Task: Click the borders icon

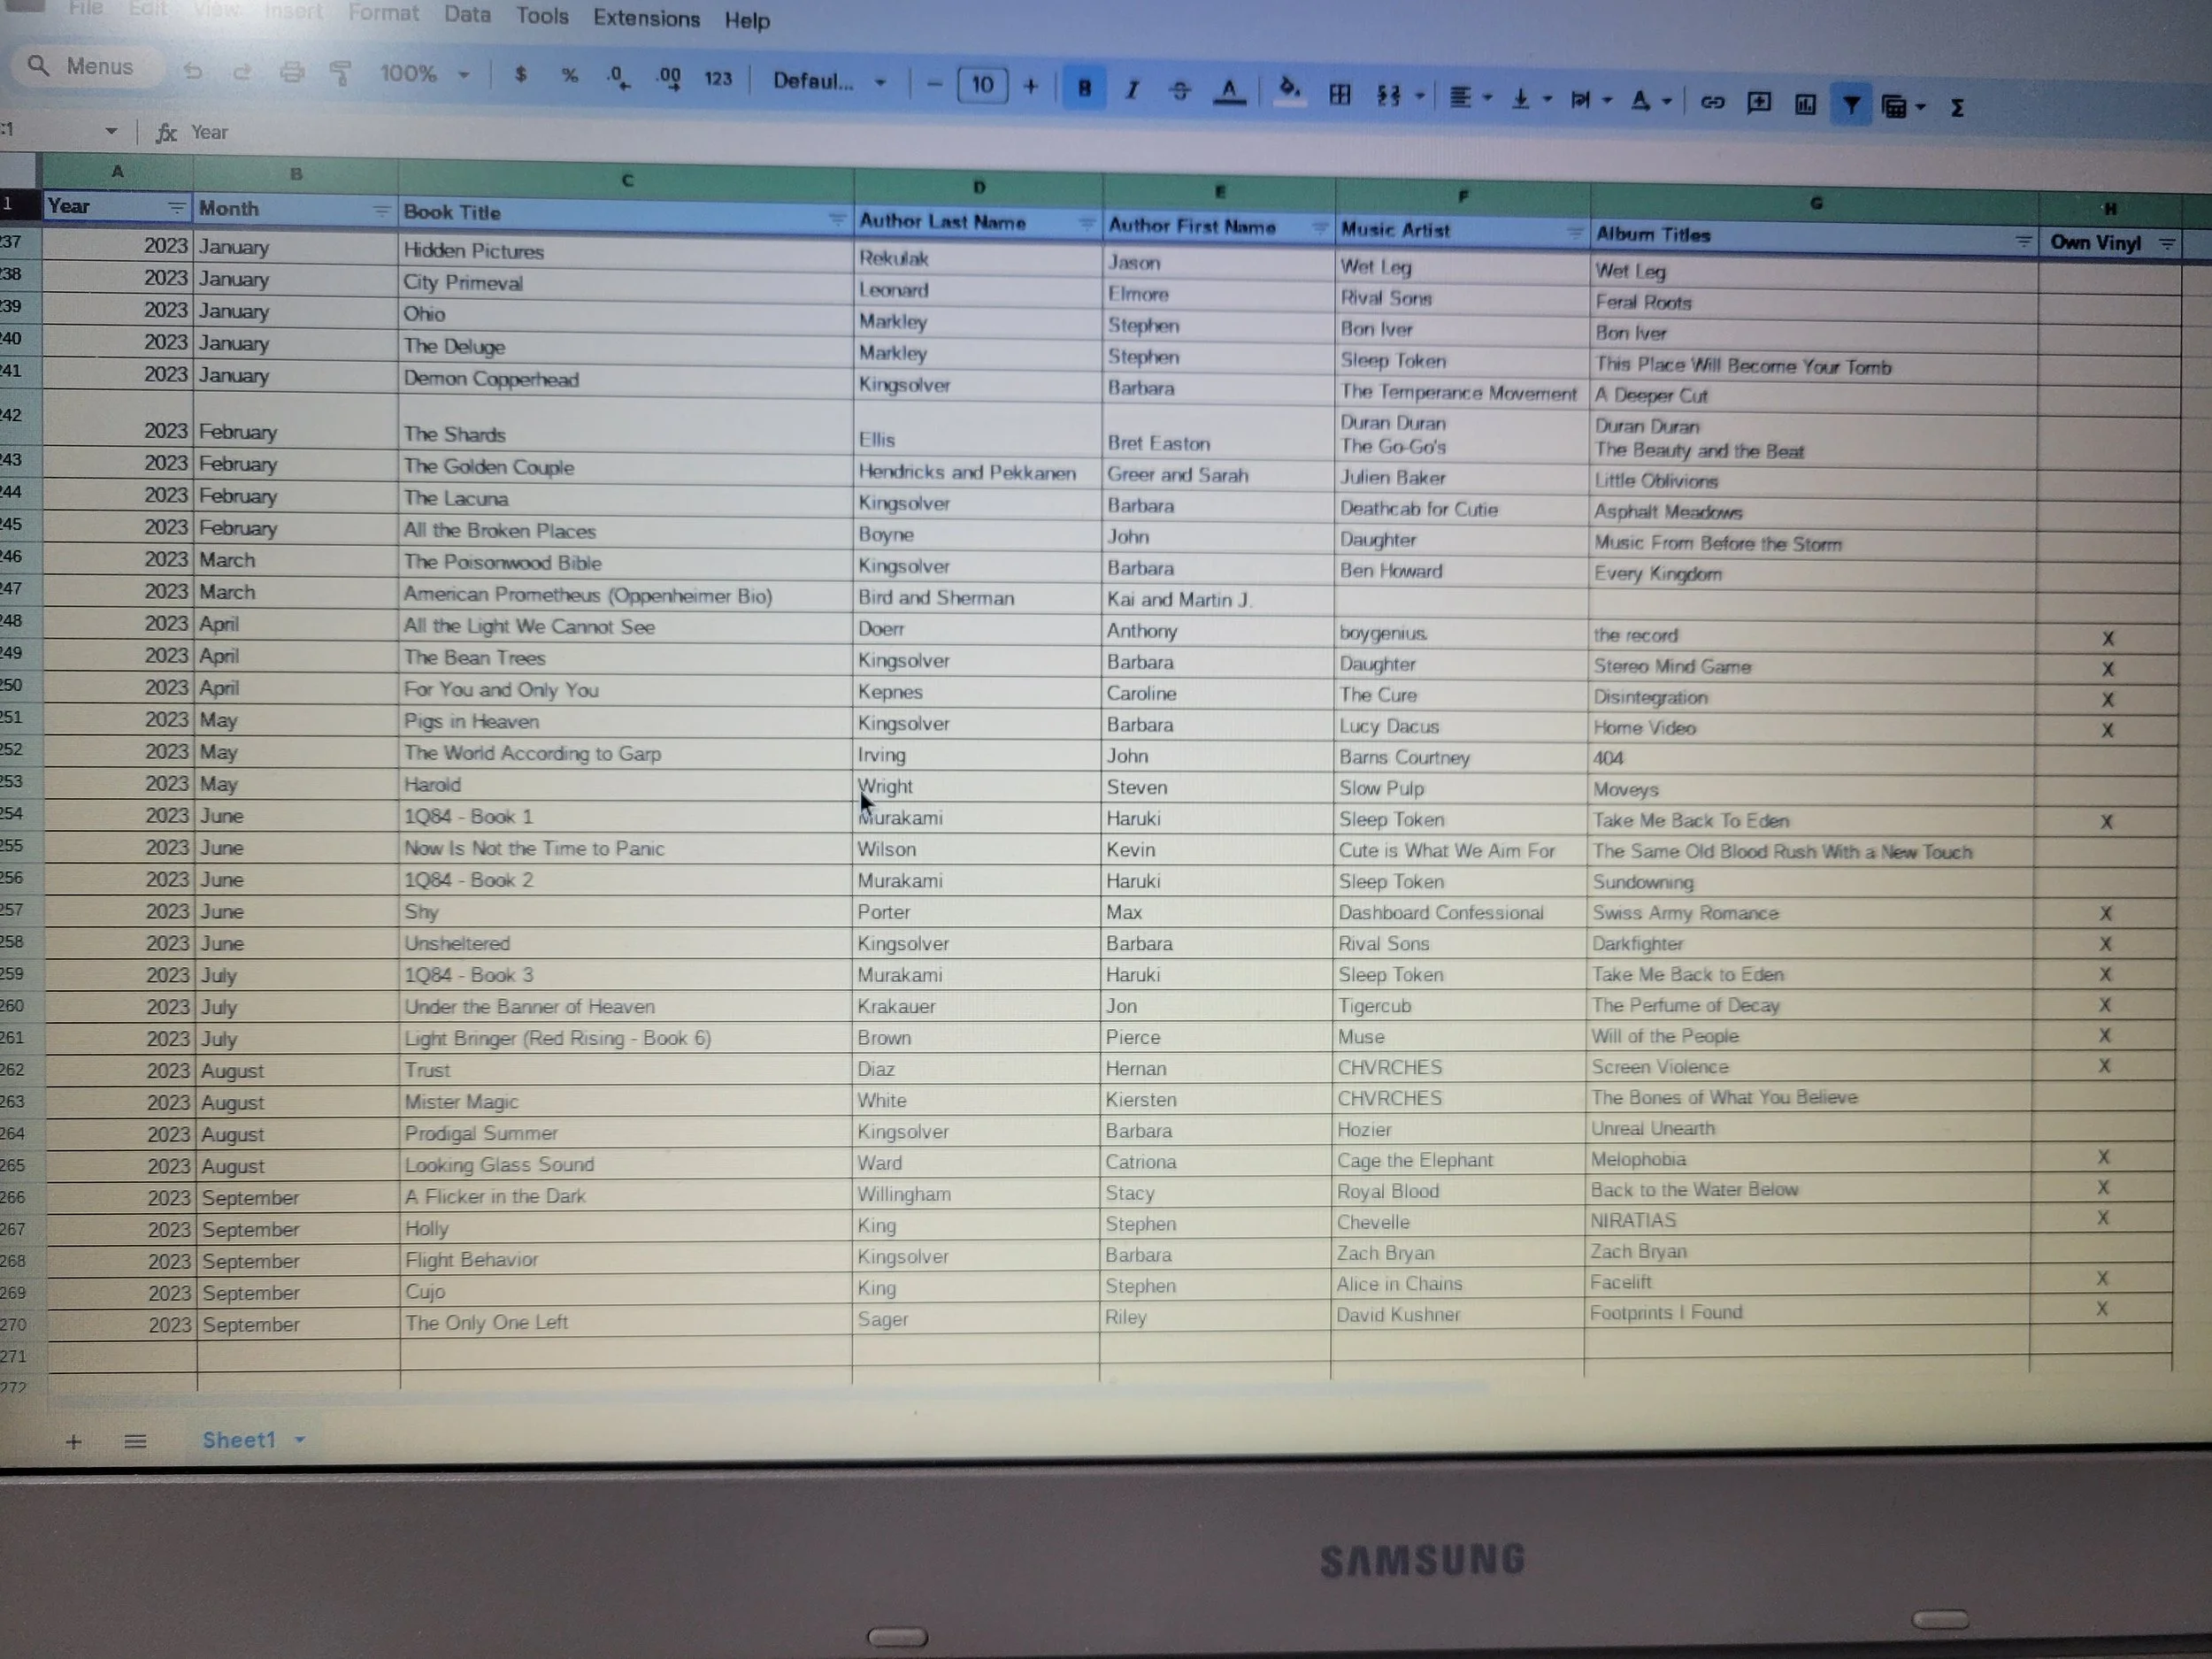Action: coord(1340,94)
